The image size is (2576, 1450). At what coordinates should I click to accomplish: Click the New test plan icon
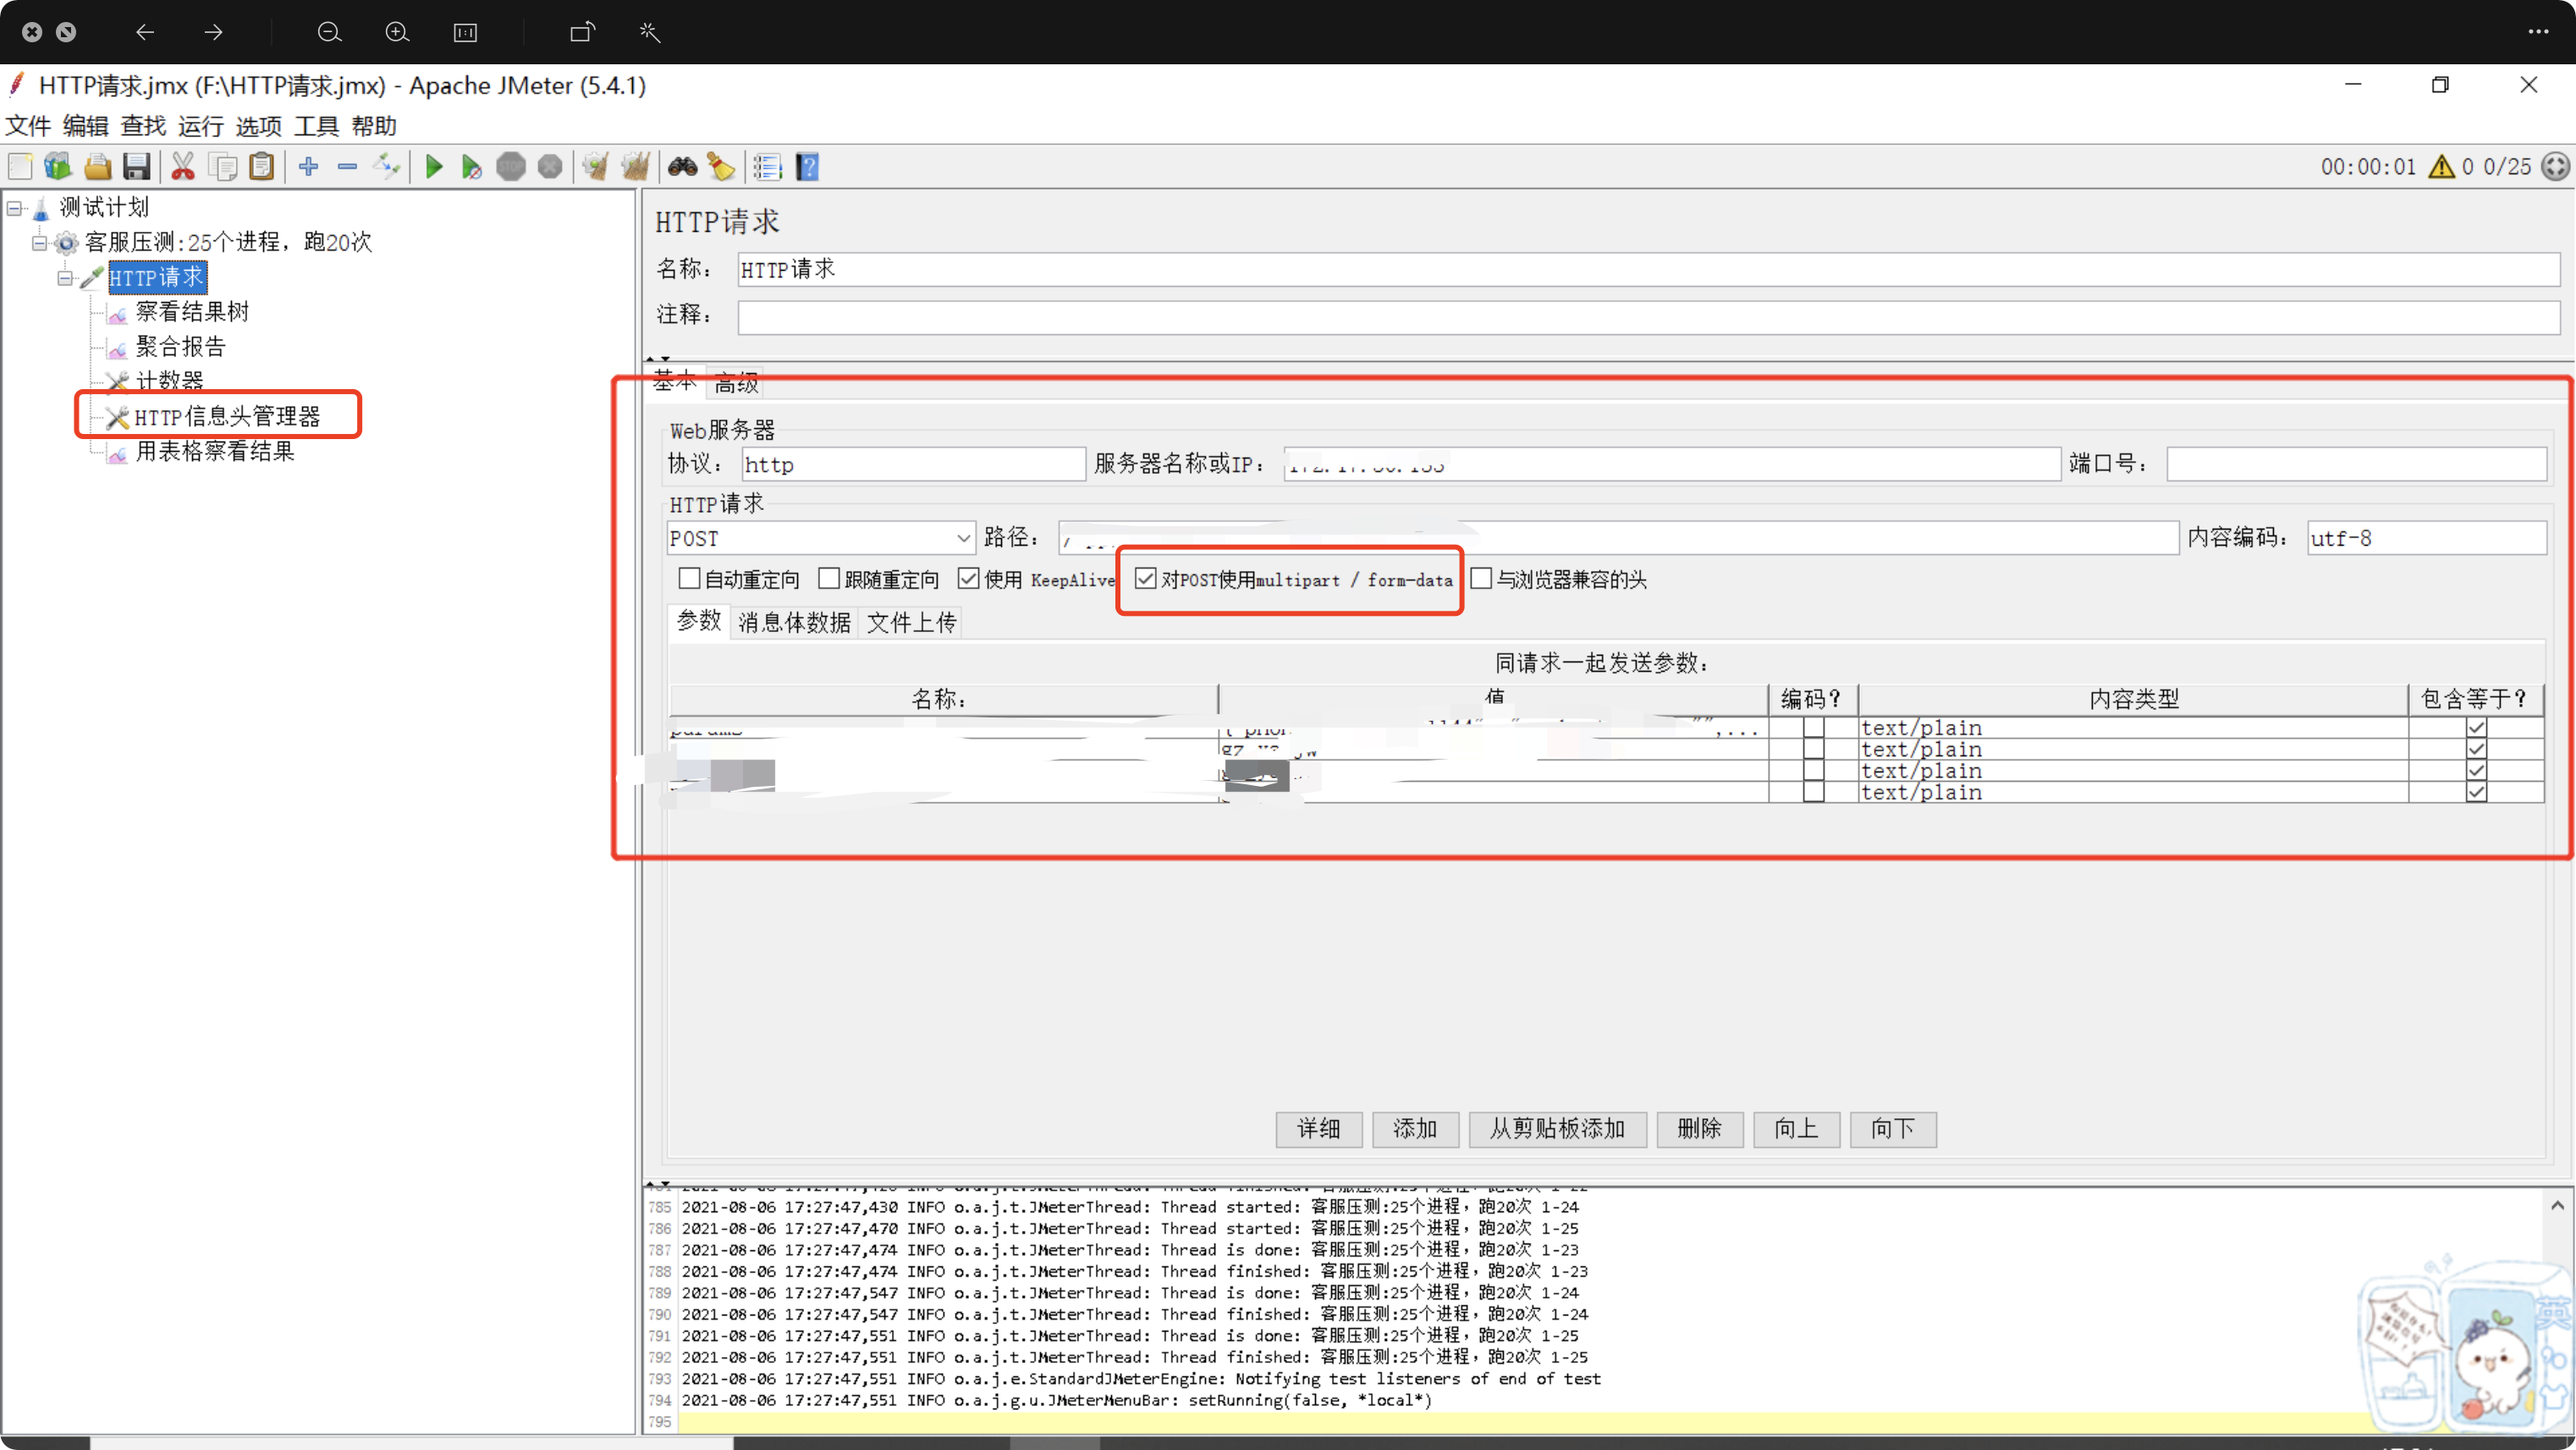(20, 166)
